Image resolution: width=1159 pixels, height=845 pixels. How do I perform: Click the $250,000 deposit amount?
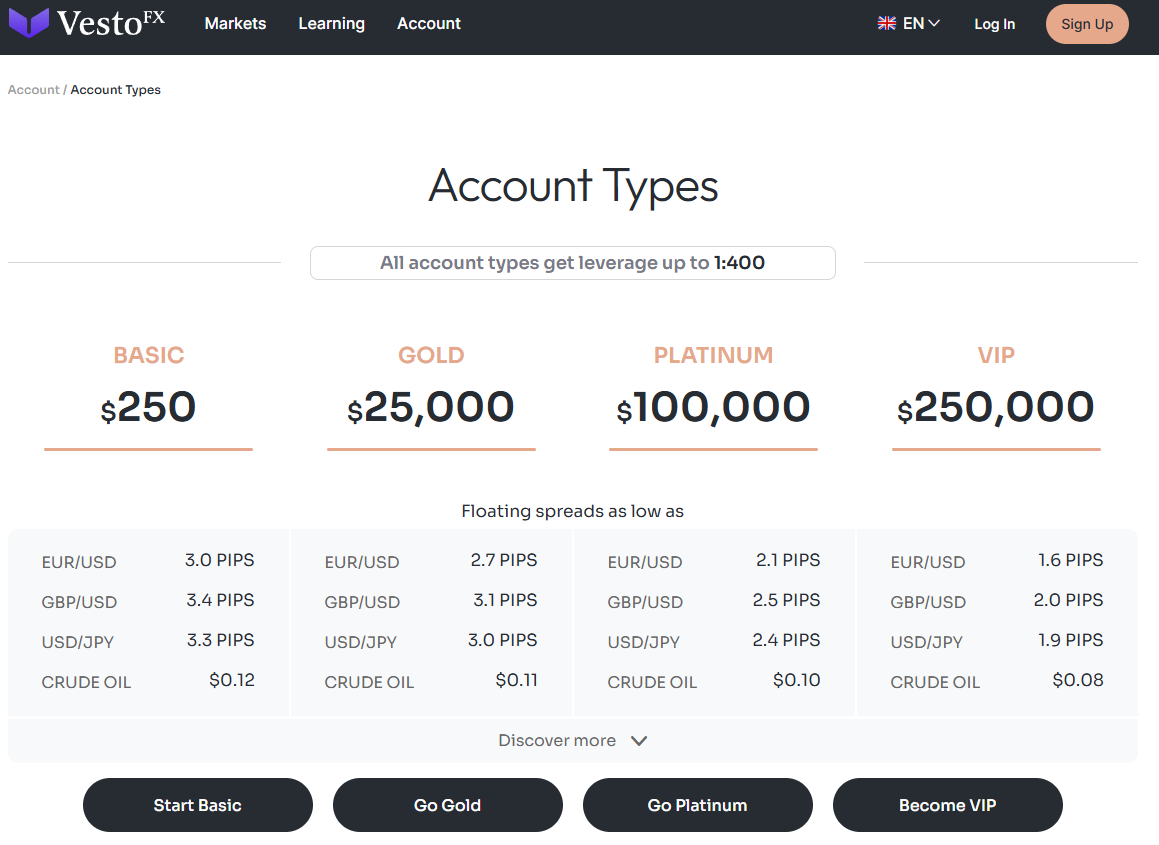tap(996, 407)
